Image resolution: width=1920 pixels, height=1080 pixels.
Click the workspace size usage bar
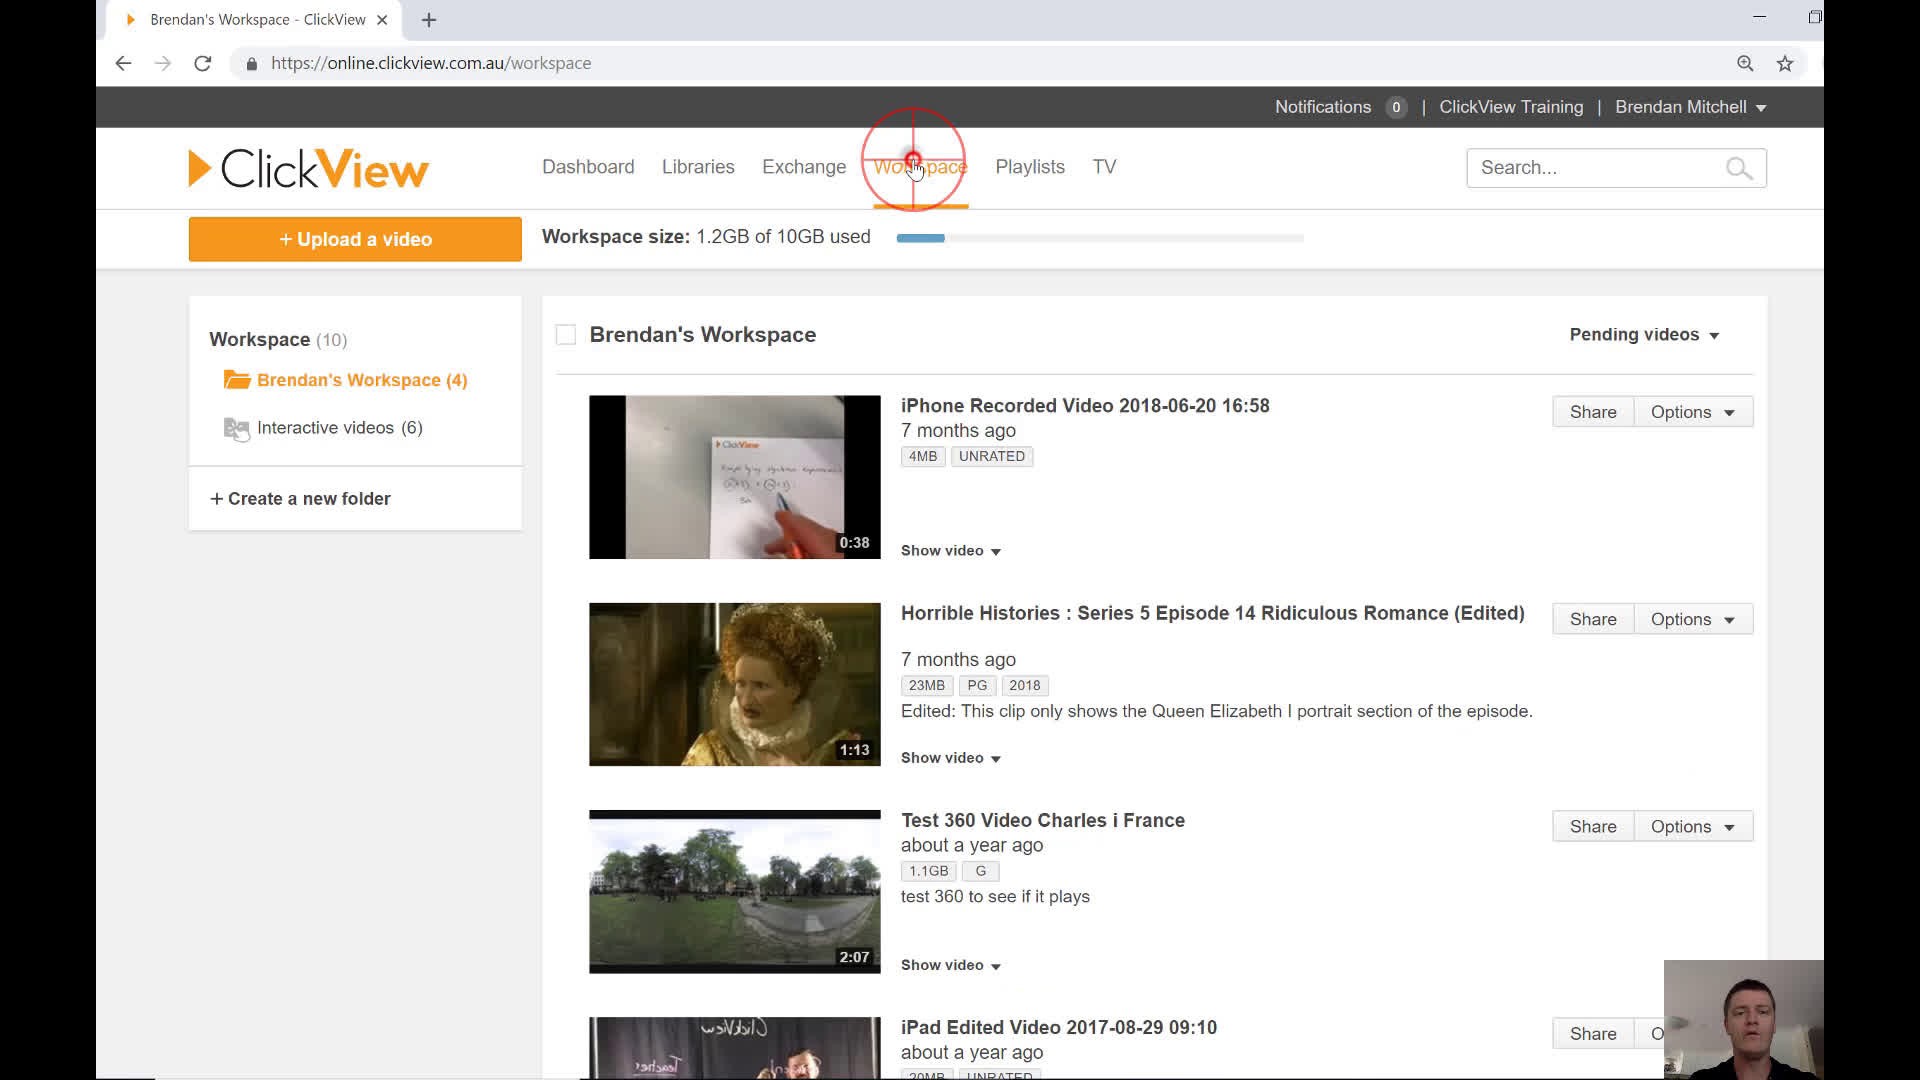coord(1100,238)
